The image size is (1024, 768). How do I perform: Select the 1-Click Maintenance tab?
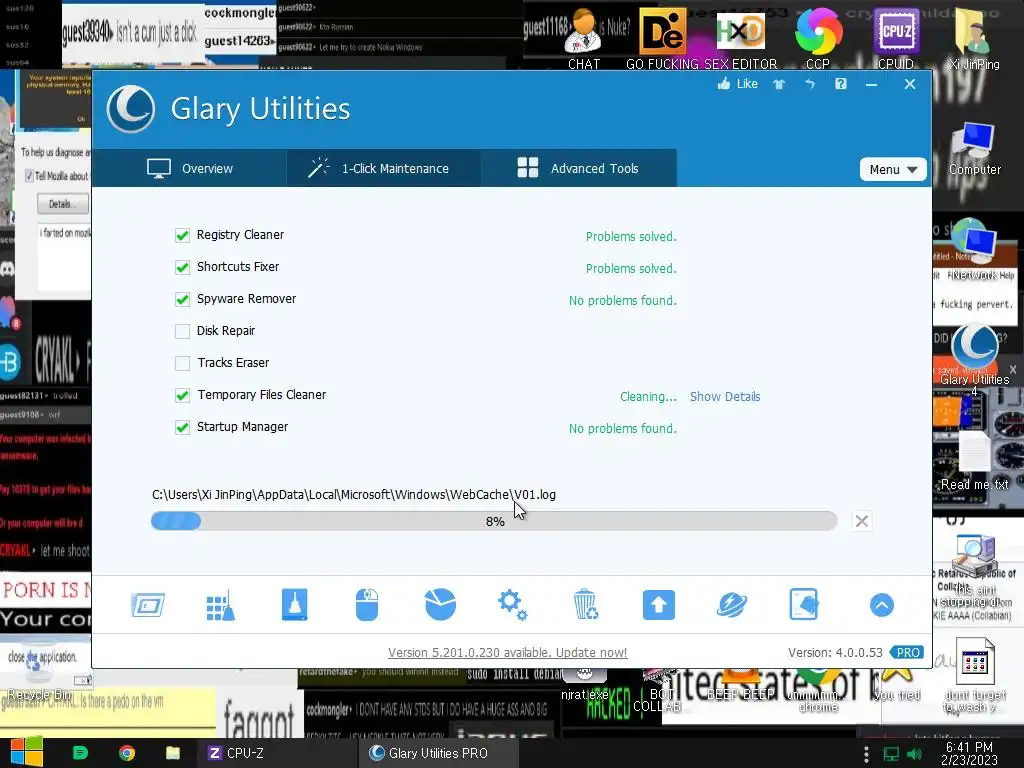click(x=383, y=168)
